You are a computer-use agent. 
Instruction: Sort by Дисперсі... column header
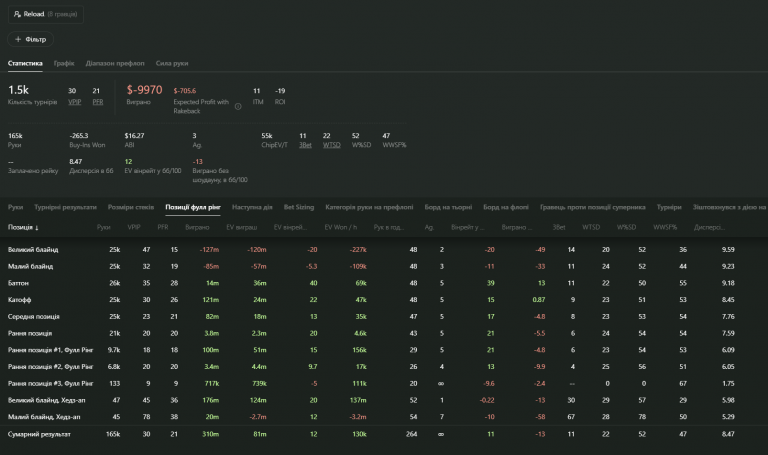(x=709, y=227)
